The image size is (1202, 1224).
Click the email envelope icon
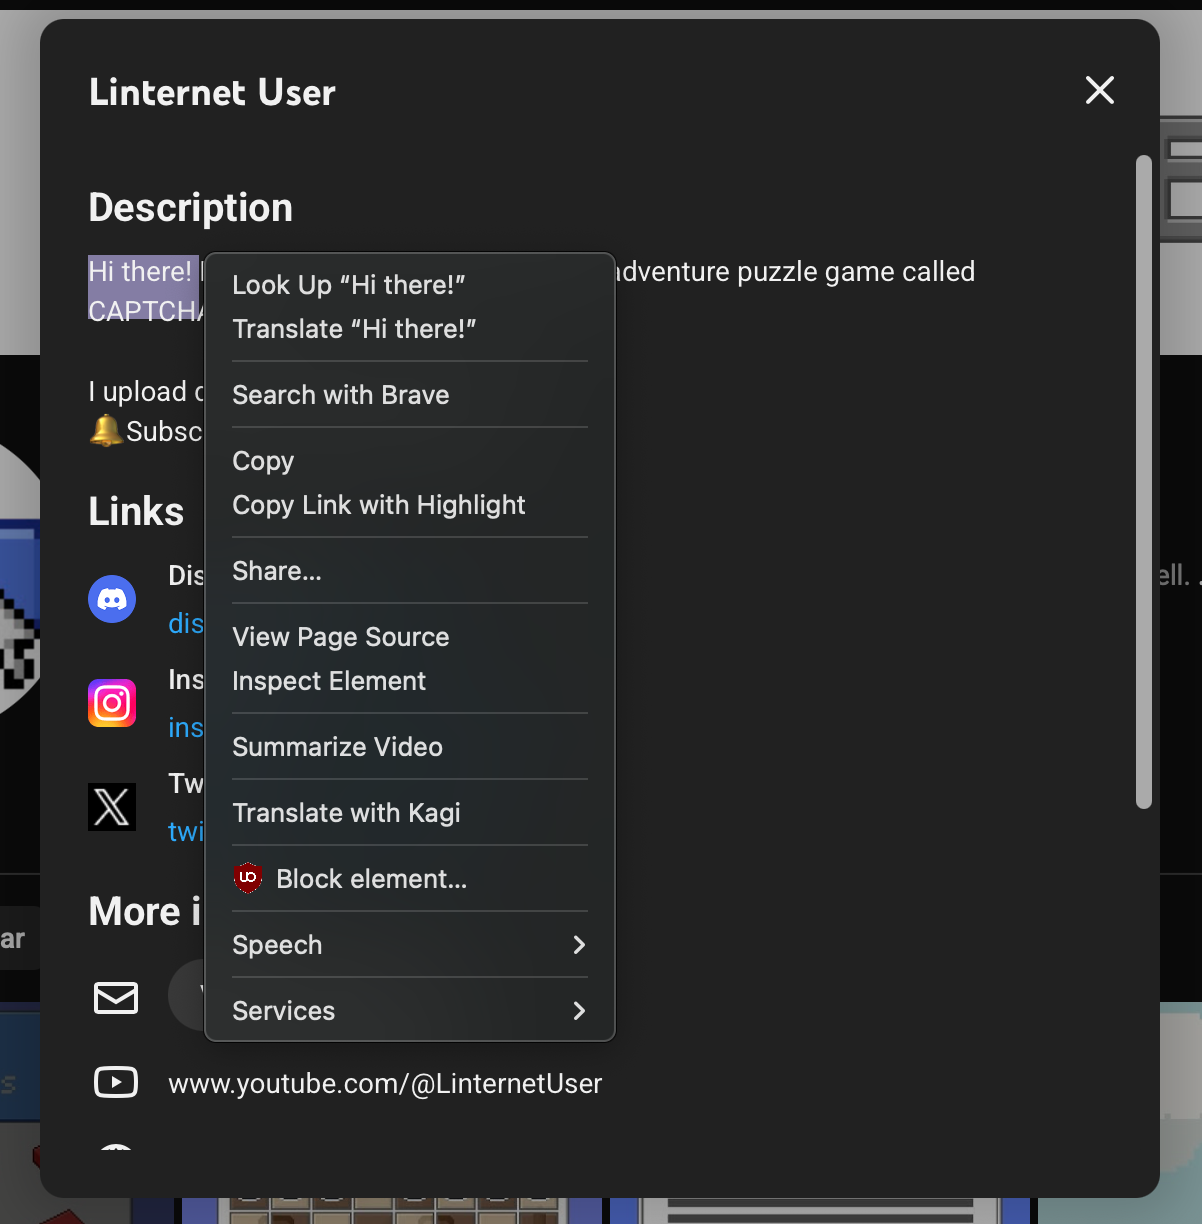click(x=116, y=997)
